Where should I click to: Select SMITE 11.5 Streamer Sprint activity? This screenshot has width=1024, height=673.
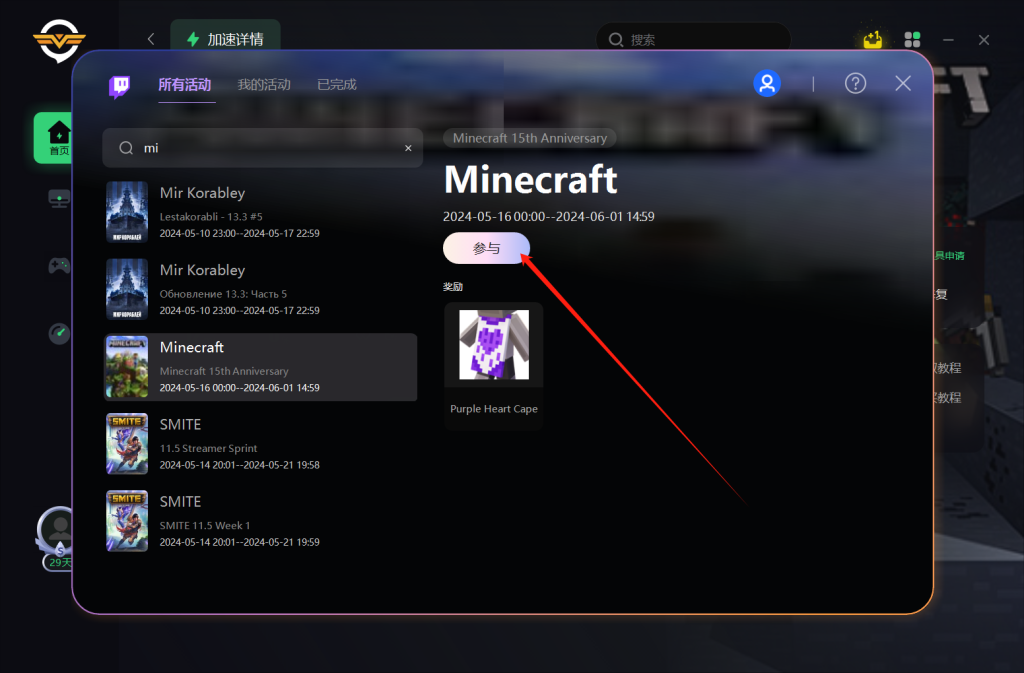tap(261, 444)
